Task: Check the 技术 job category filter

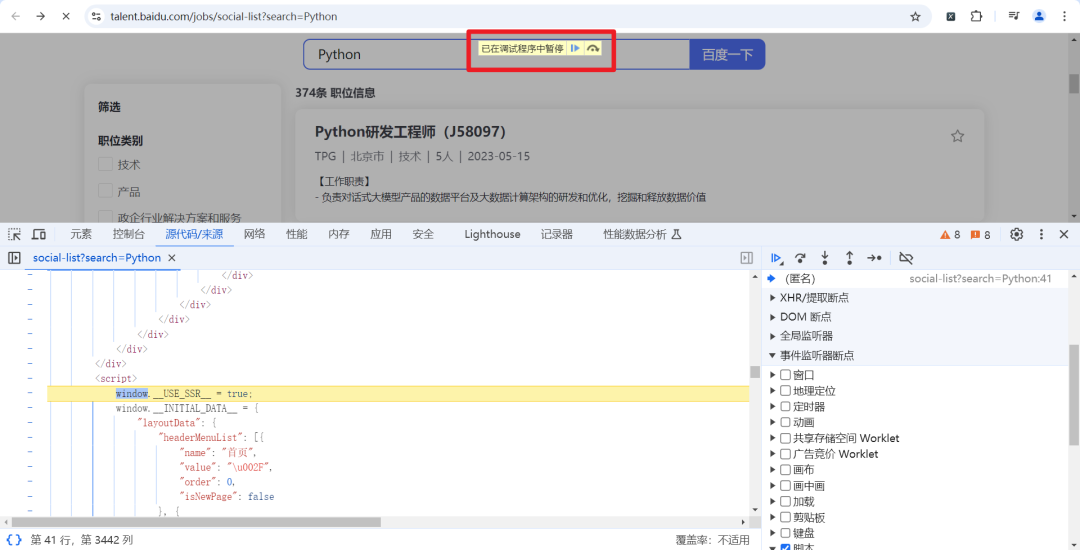Action: (105, 165)
